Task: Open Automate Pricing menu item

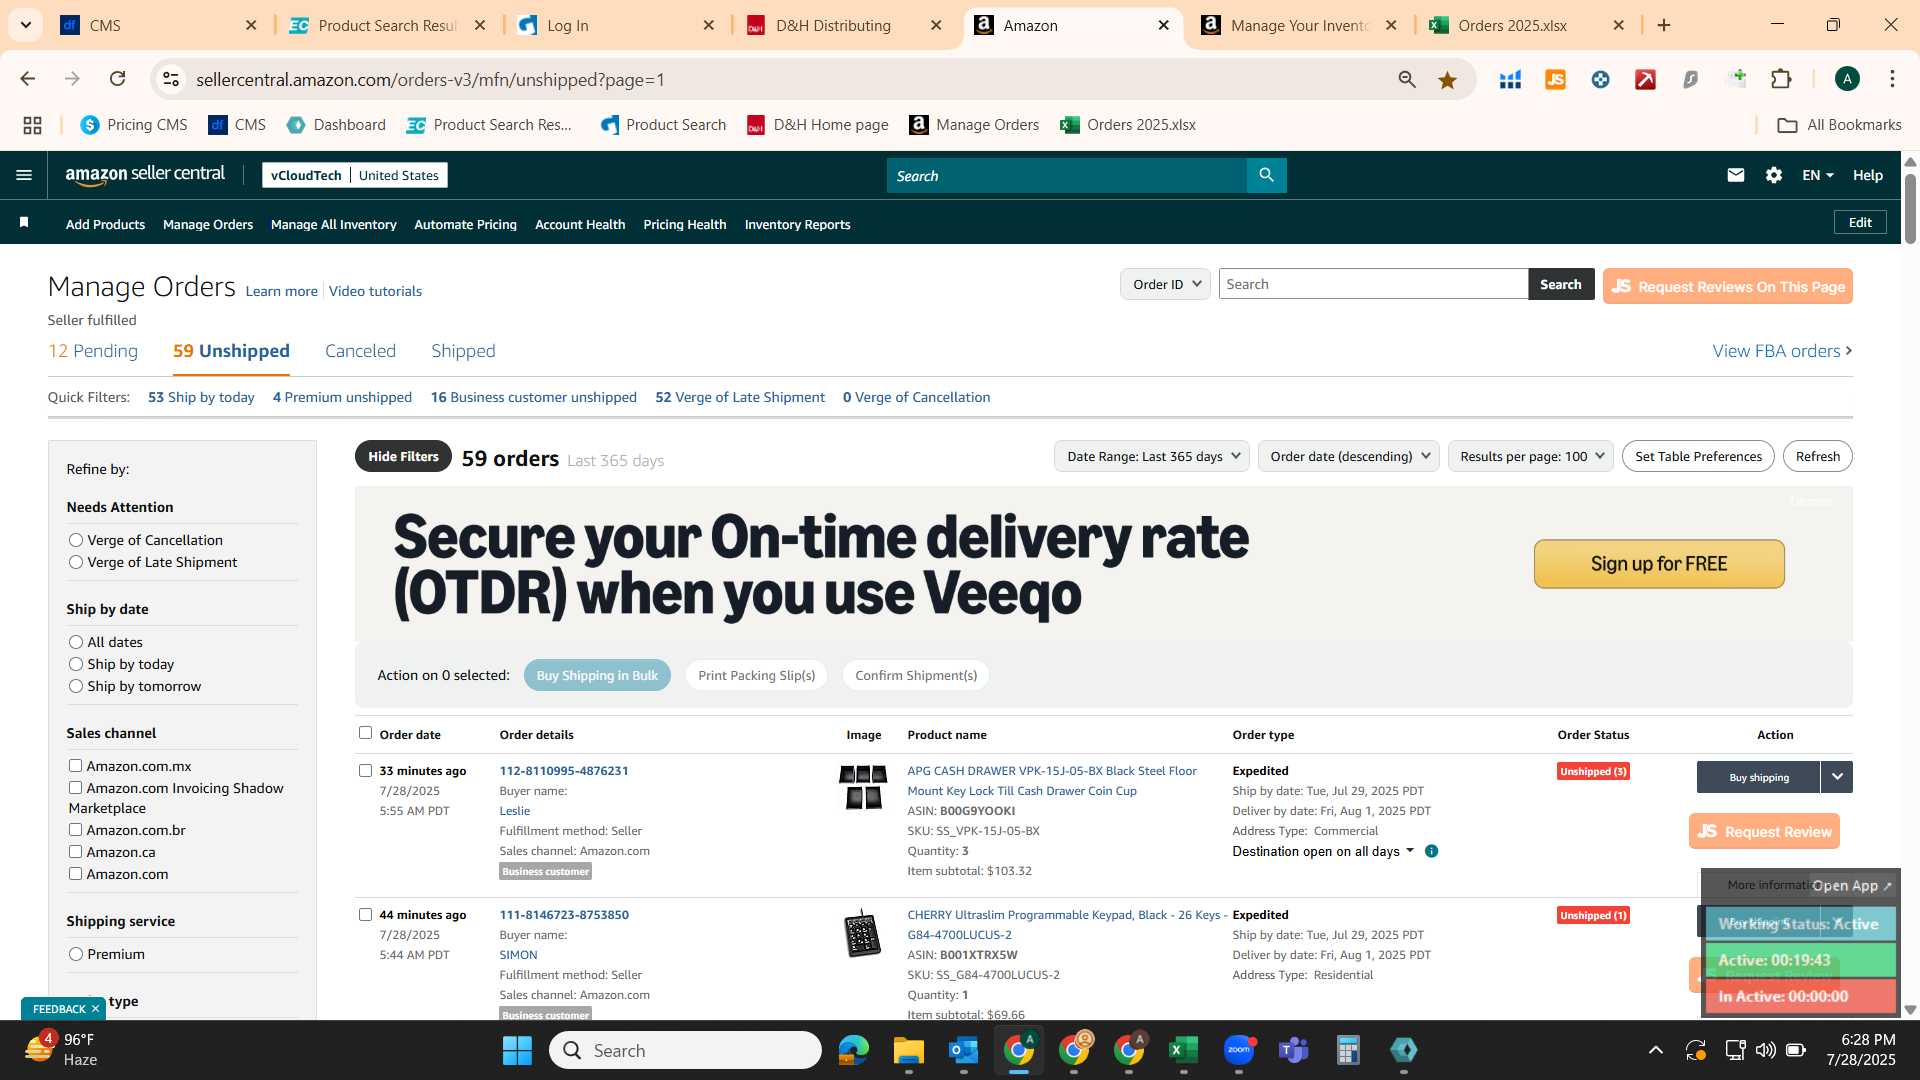Action: [x=465, y=224]
